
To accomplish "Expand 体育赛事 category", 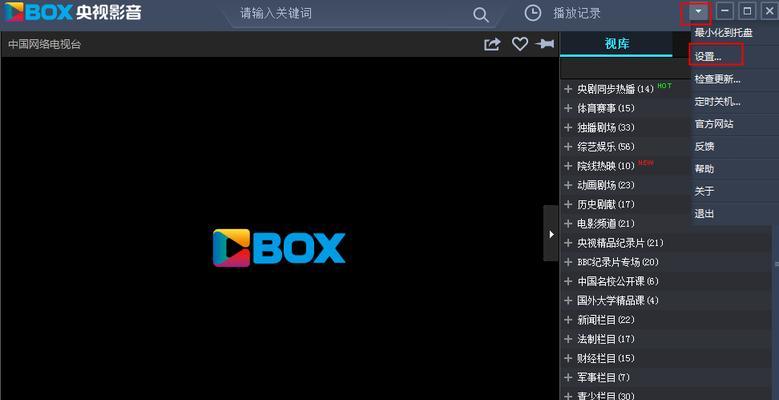I will point(568,108).
